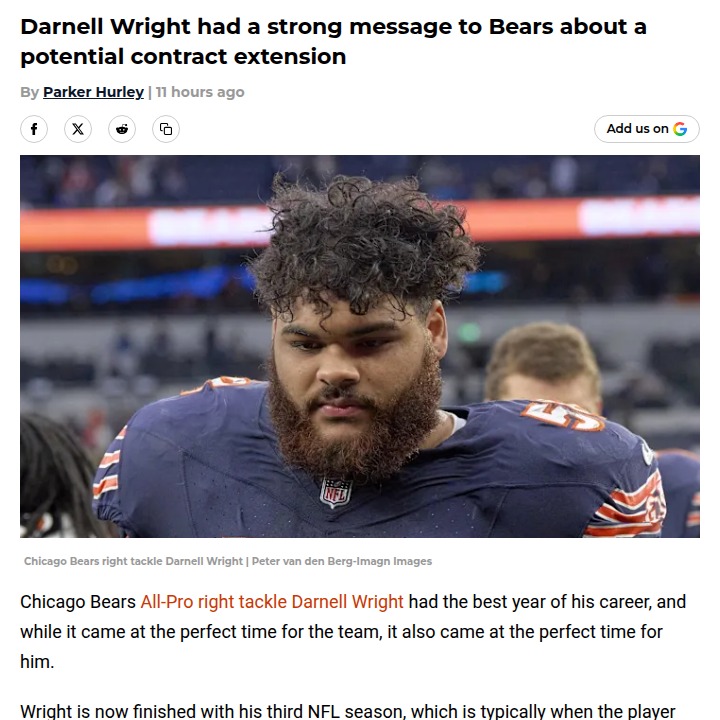Click the 'By' label before author name
This screenshot has height=720, width=720.
pos(29,92)
